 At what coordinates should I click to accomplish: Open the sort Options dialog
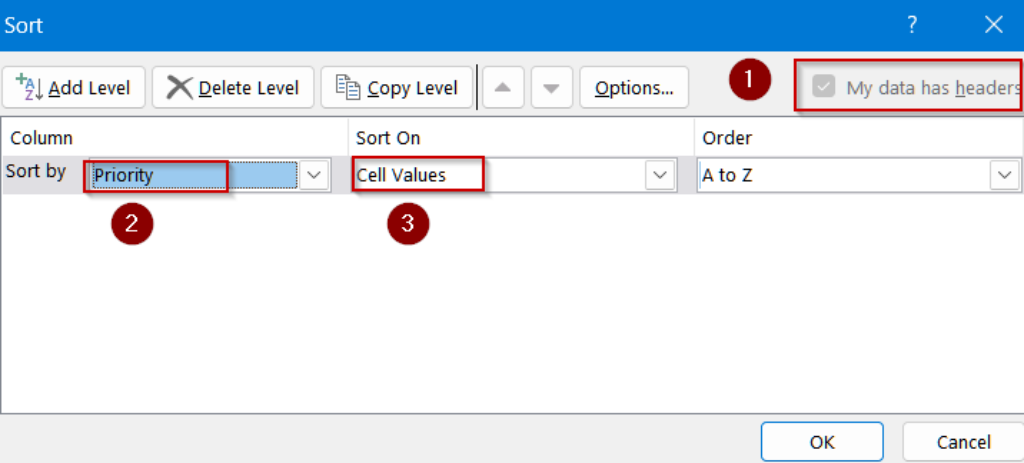(x=634, y=88)
